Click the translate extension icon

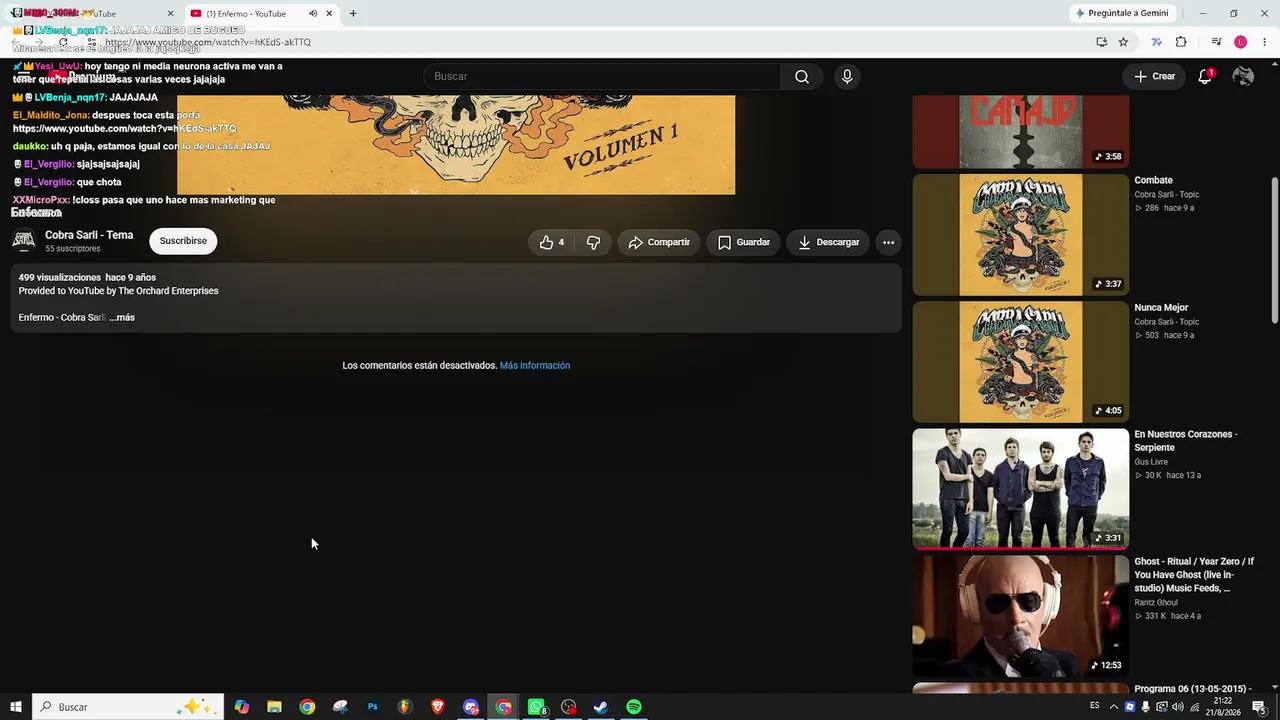(1157, 42)
